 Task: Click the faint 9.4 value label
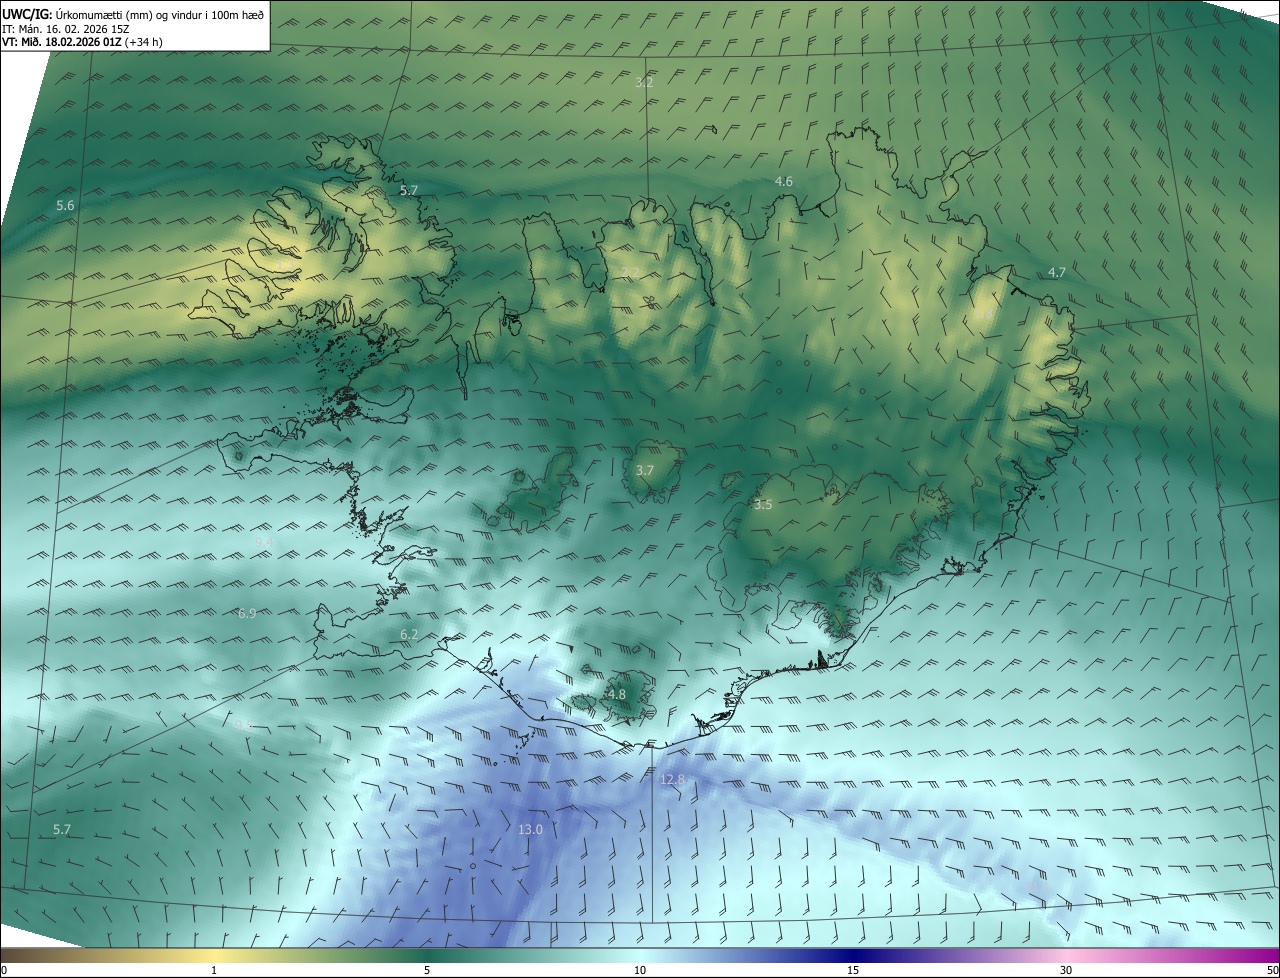[264, 541]
